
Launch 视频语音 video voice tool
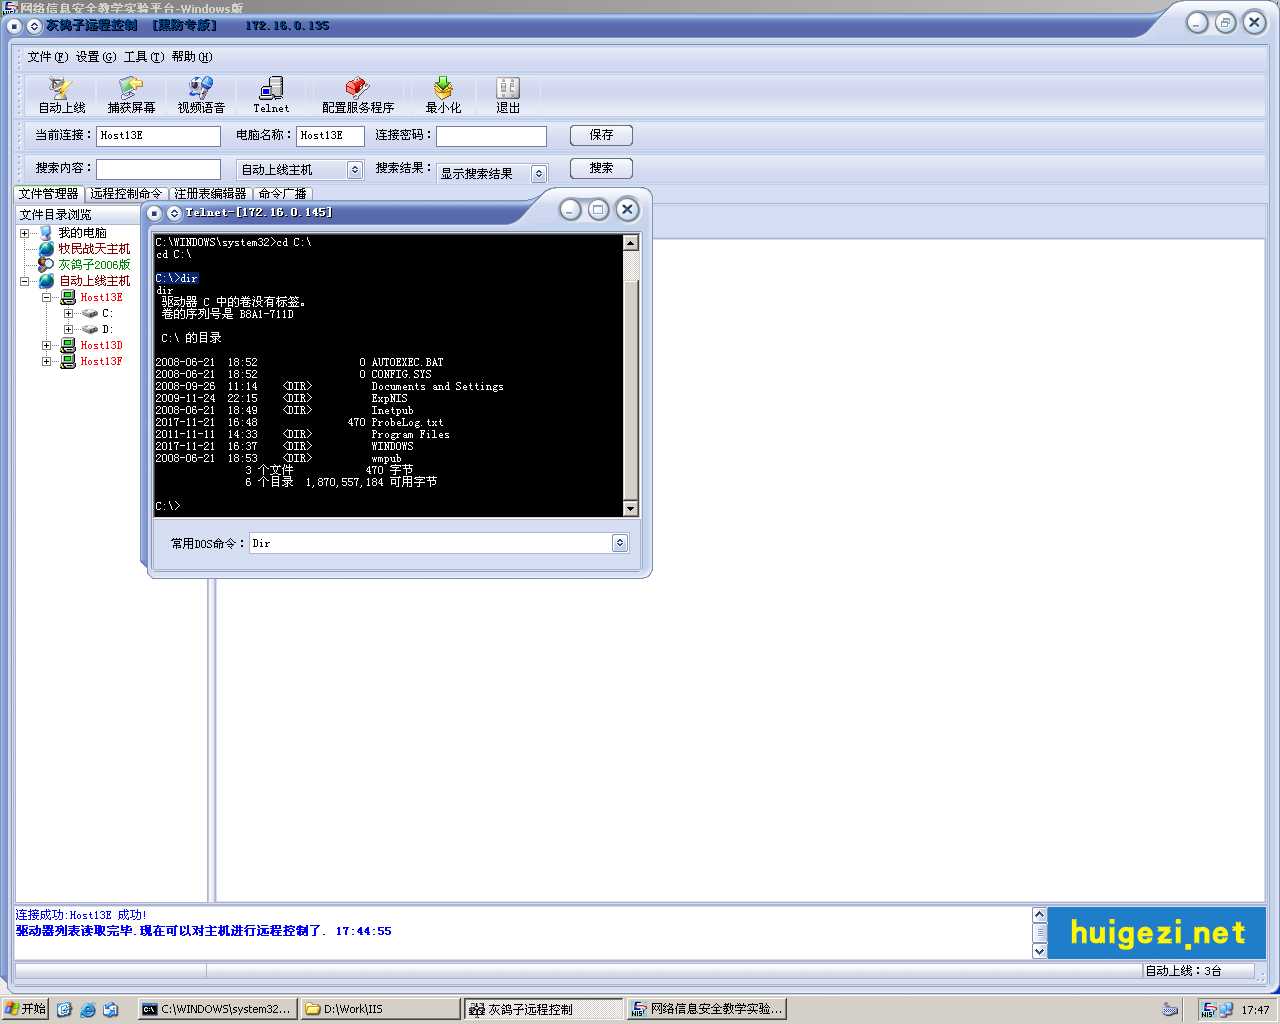point(201,96)
